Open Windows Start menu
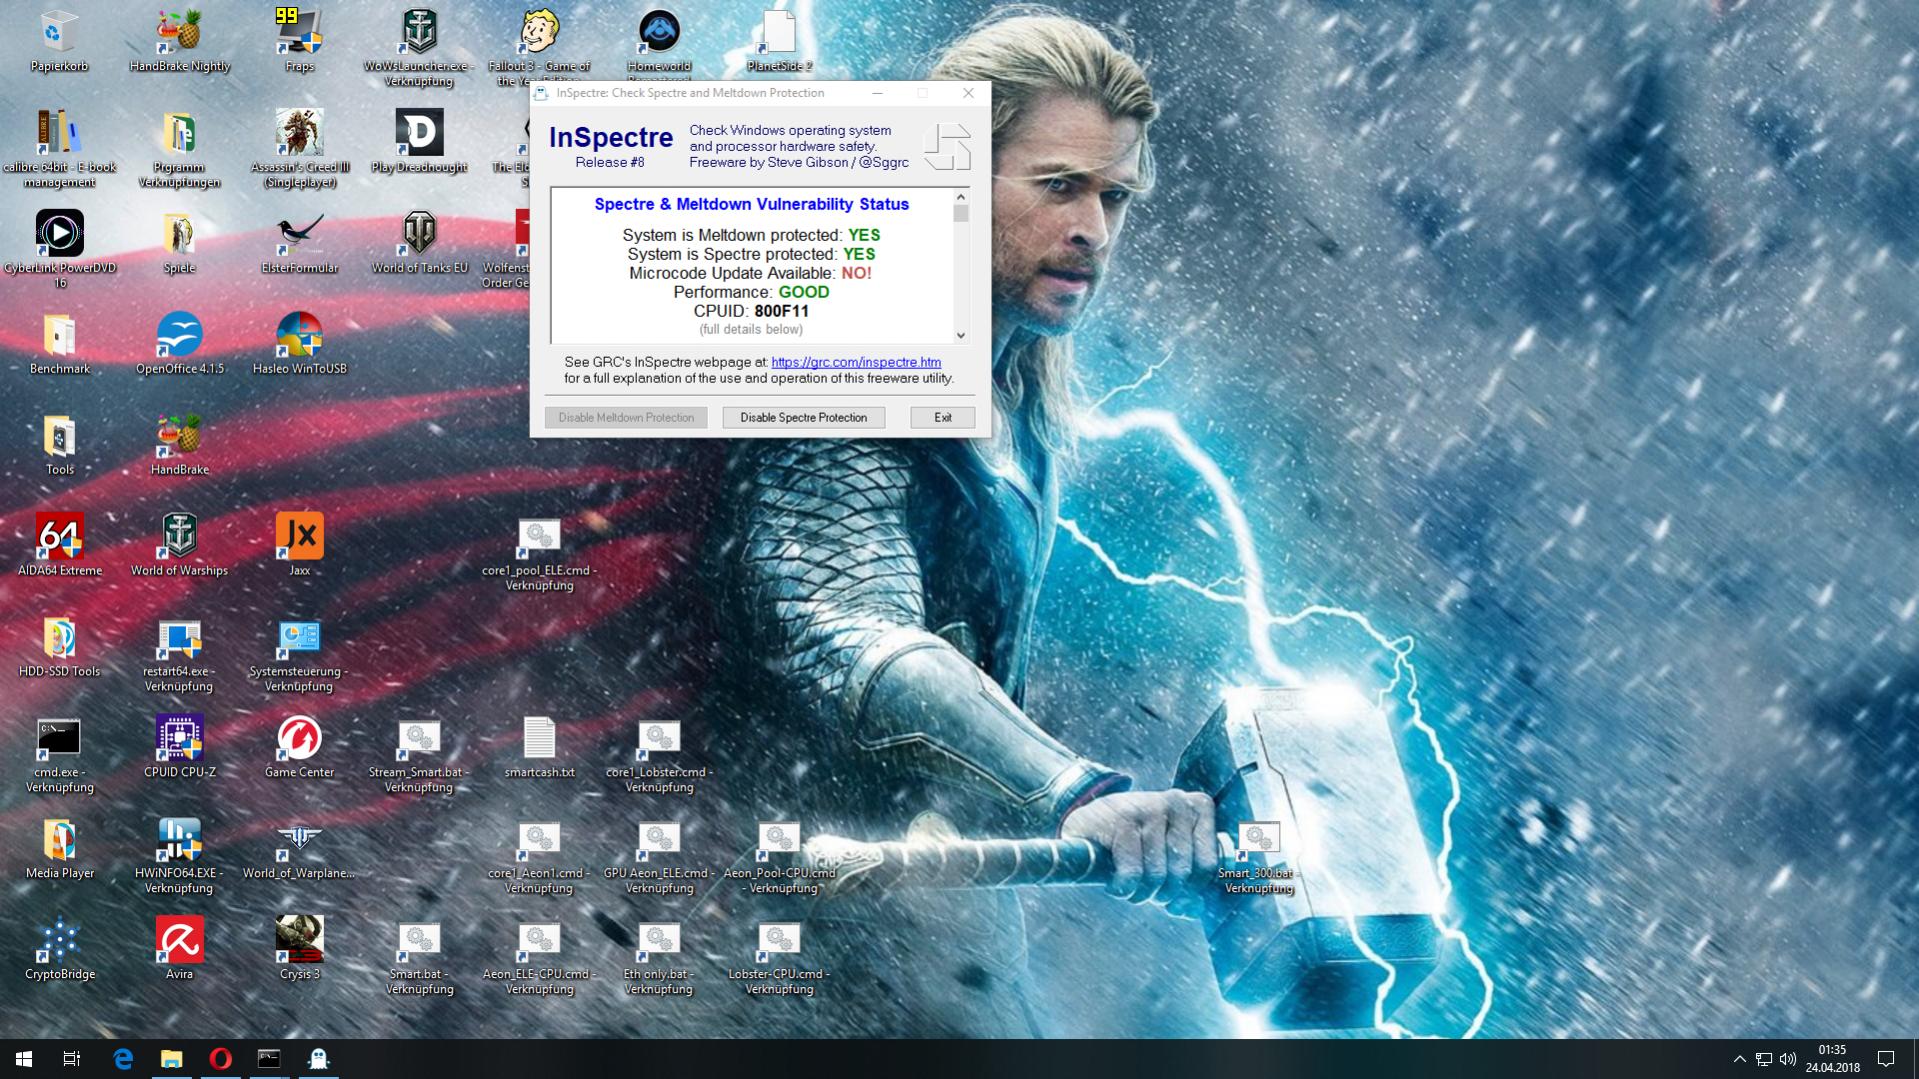The height and width of the screenshot is (1079, 1919). tap(24, 1059)
